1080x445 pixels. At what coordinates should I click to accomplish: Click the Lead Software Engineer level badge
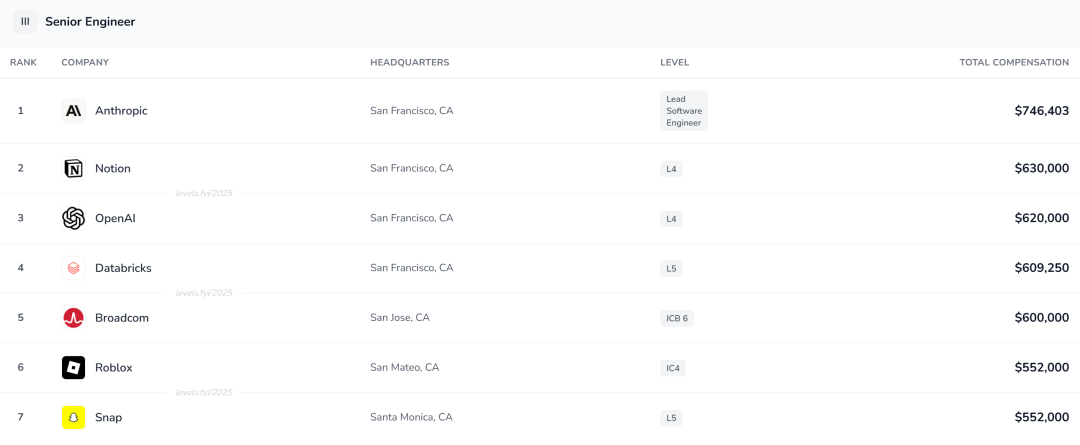(684, 111)
